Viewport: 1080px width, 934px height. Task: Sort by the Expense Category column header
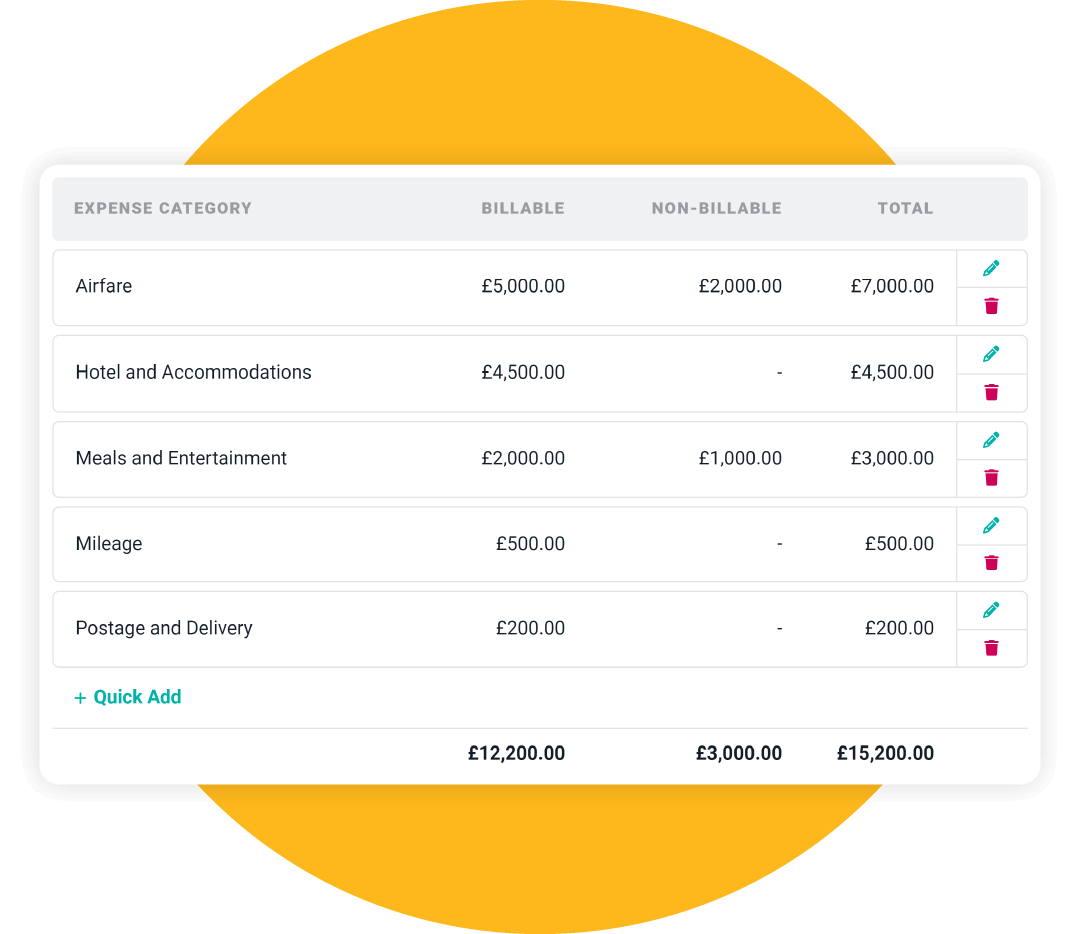(x=163, y=208)
